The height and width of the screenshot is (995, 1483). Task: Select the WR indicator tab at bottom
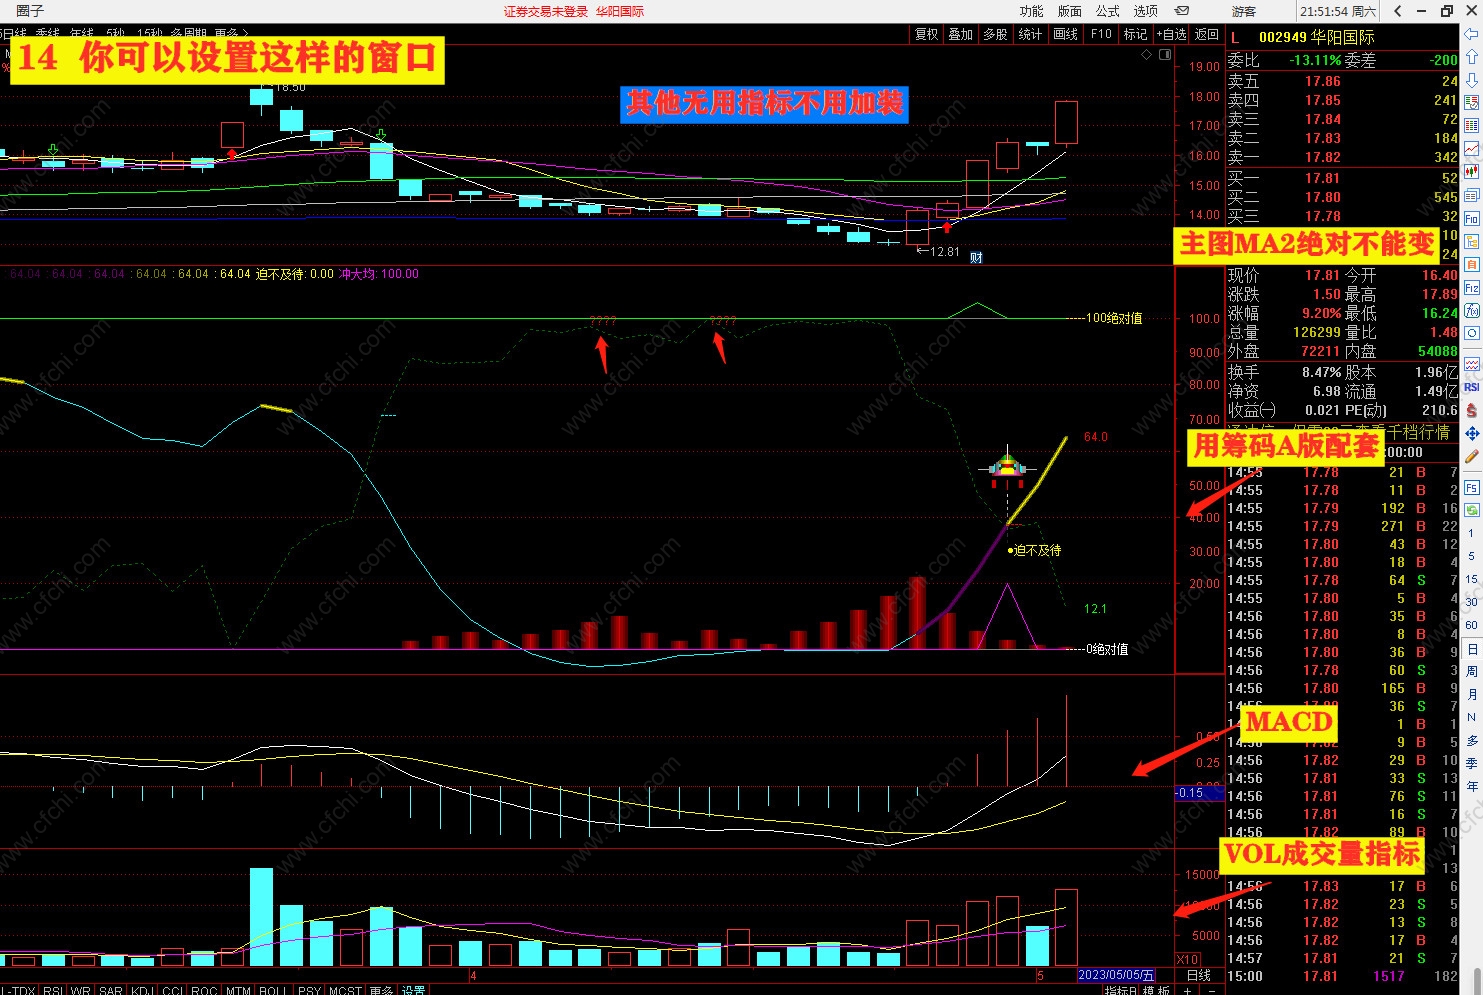coord(80,990)
